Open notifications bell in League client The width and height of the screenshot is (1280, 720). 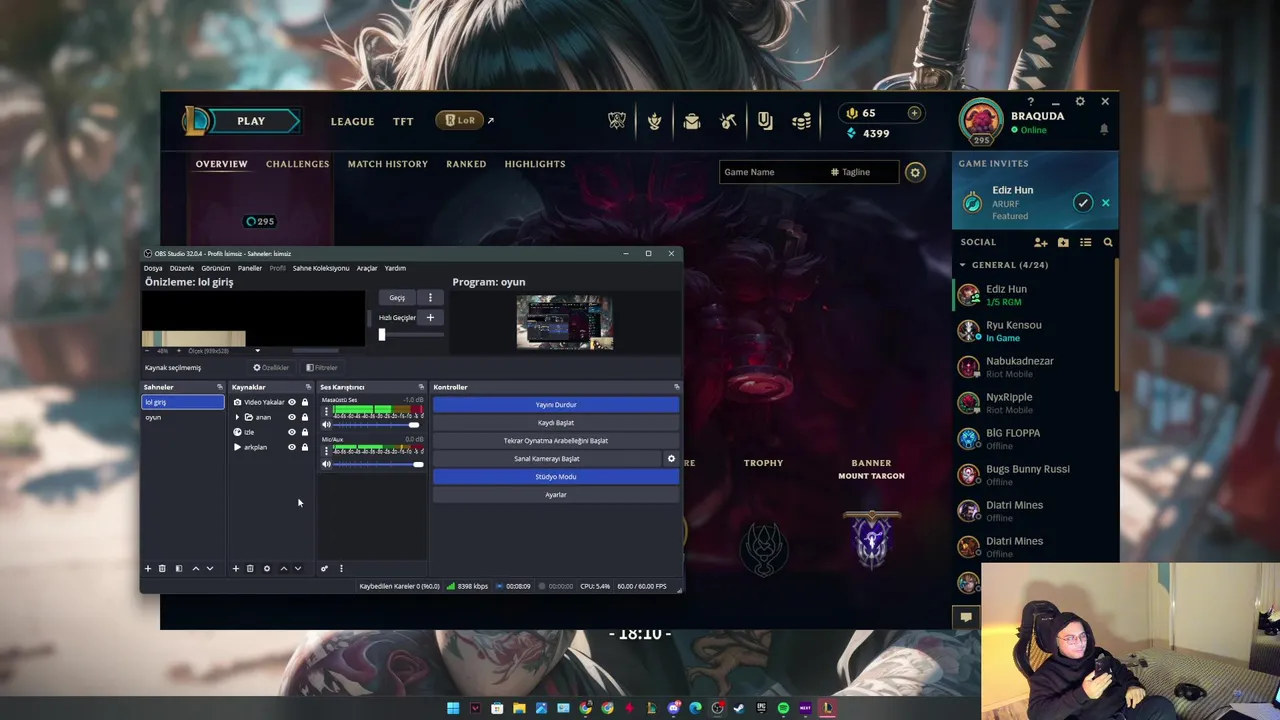click(x=1104, y=129)
